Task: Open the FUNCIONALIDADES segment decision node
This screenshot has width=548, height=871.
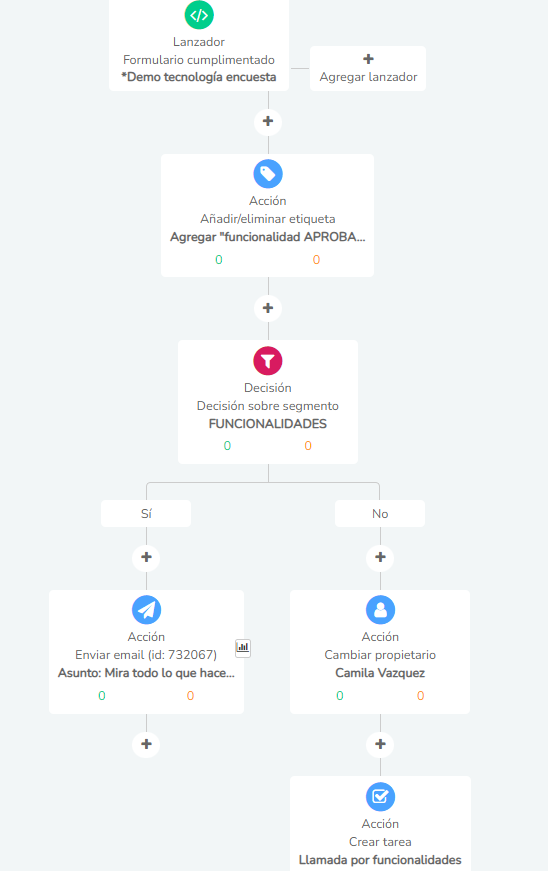Action: (x=268, y=402)
